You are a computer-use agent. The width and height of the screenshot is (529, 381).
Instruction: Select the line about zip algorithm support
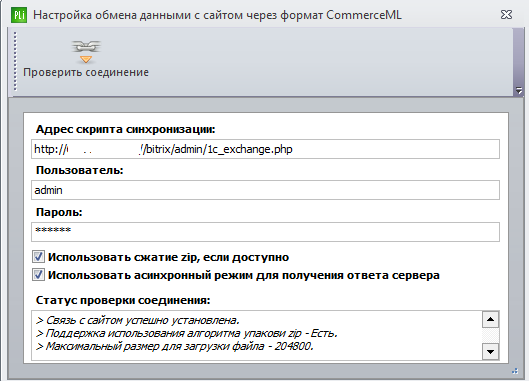(186, 333)
